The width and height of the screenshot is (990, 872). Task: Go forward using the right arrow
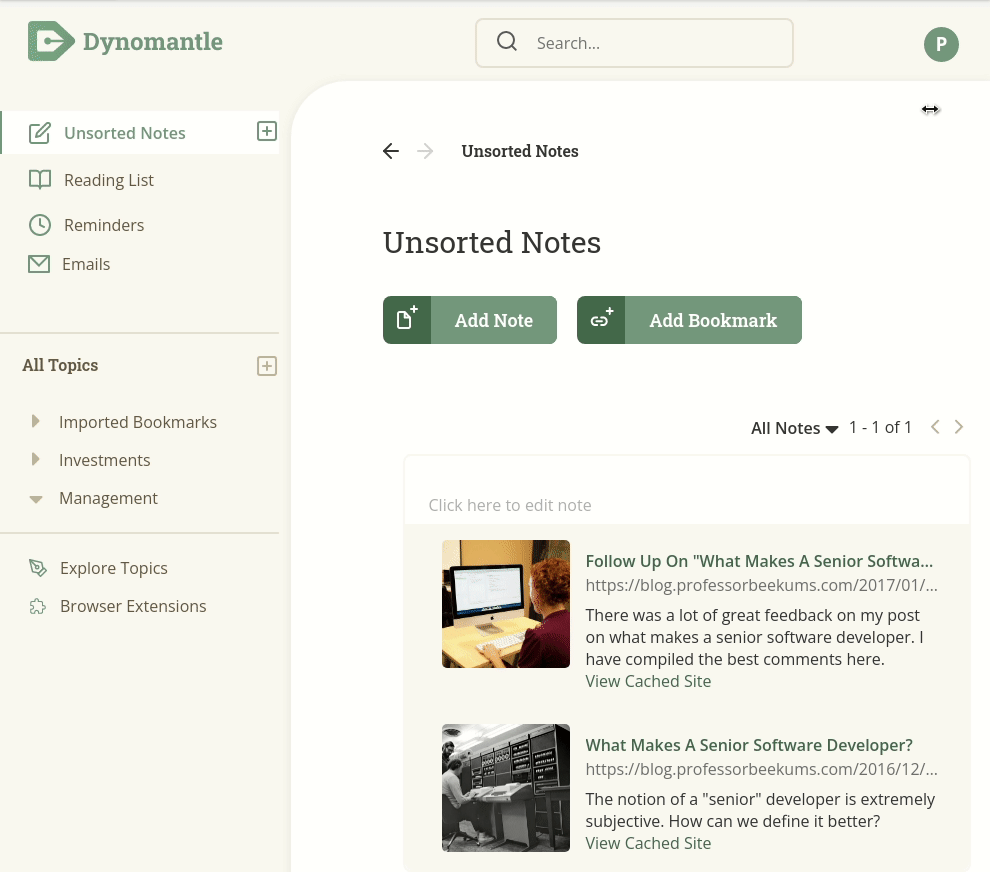click(425, 151)
